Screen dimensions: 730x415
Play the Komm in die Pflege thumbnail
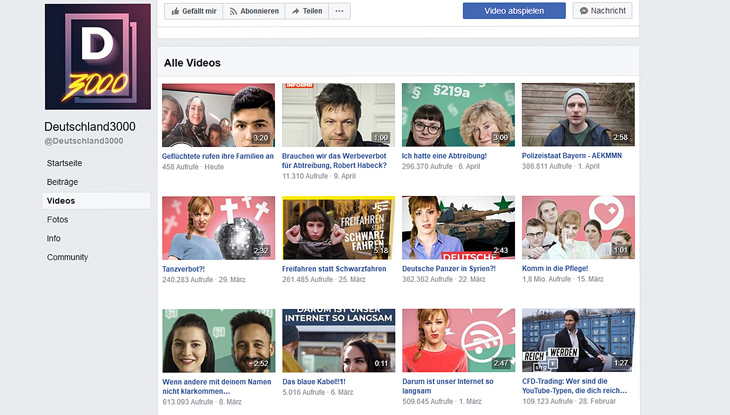[578, 227]
